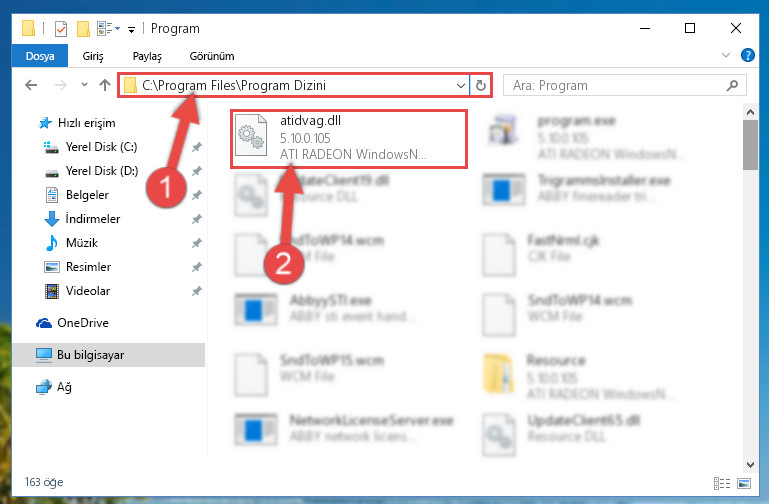
Task: Click the pin icon beside Videolar
Action: [x=196, y=291]
